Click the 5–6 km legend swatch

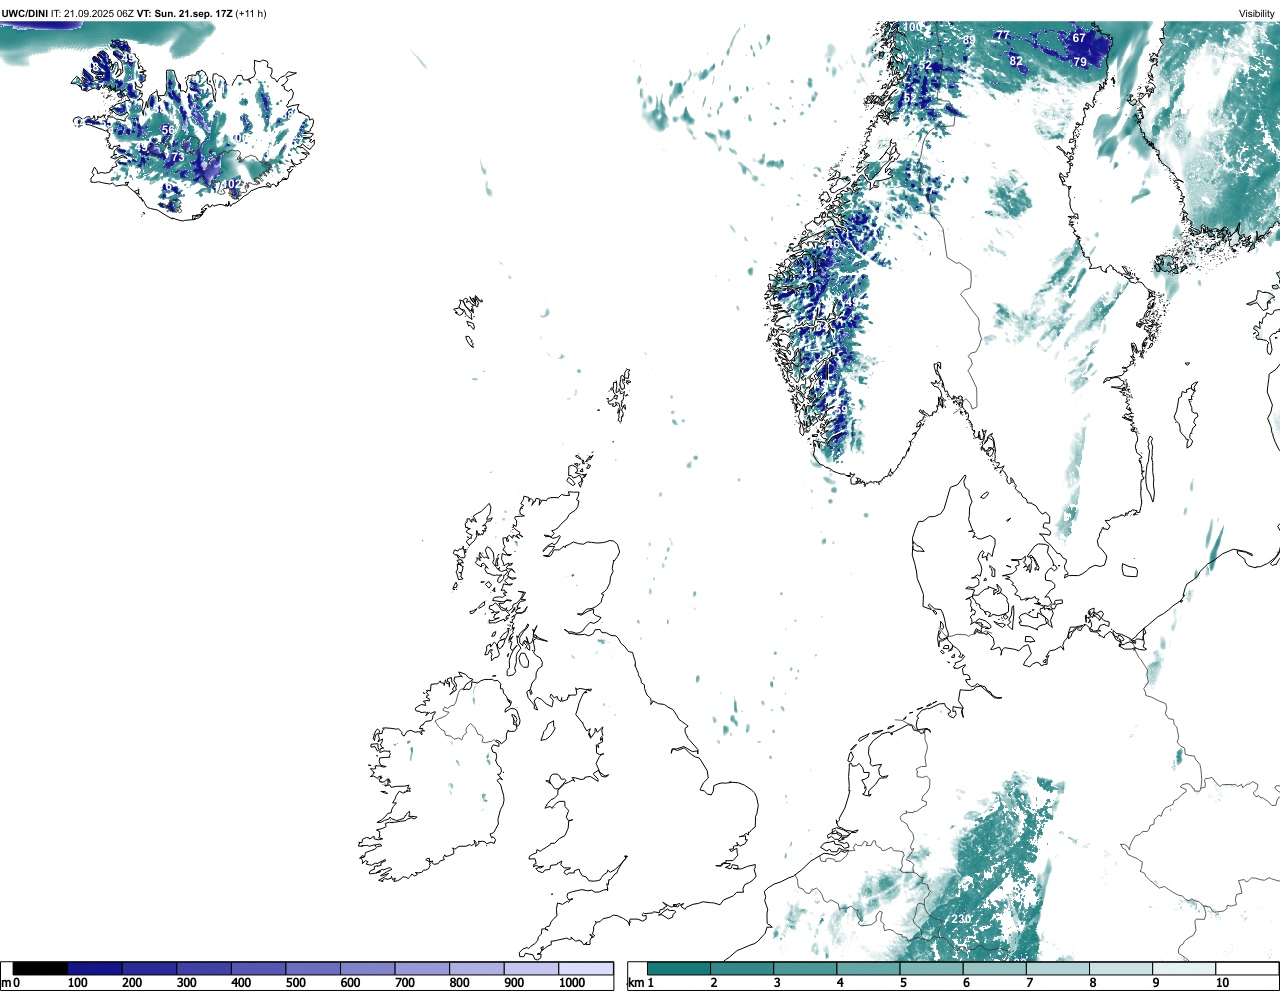tap(931, 968)
